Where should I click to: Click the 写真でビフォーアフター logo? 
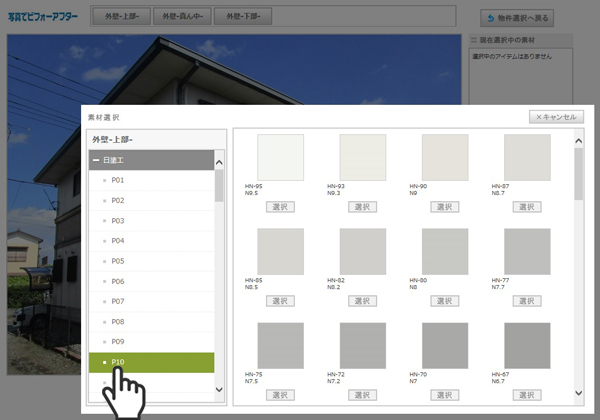tap(42, 17)
